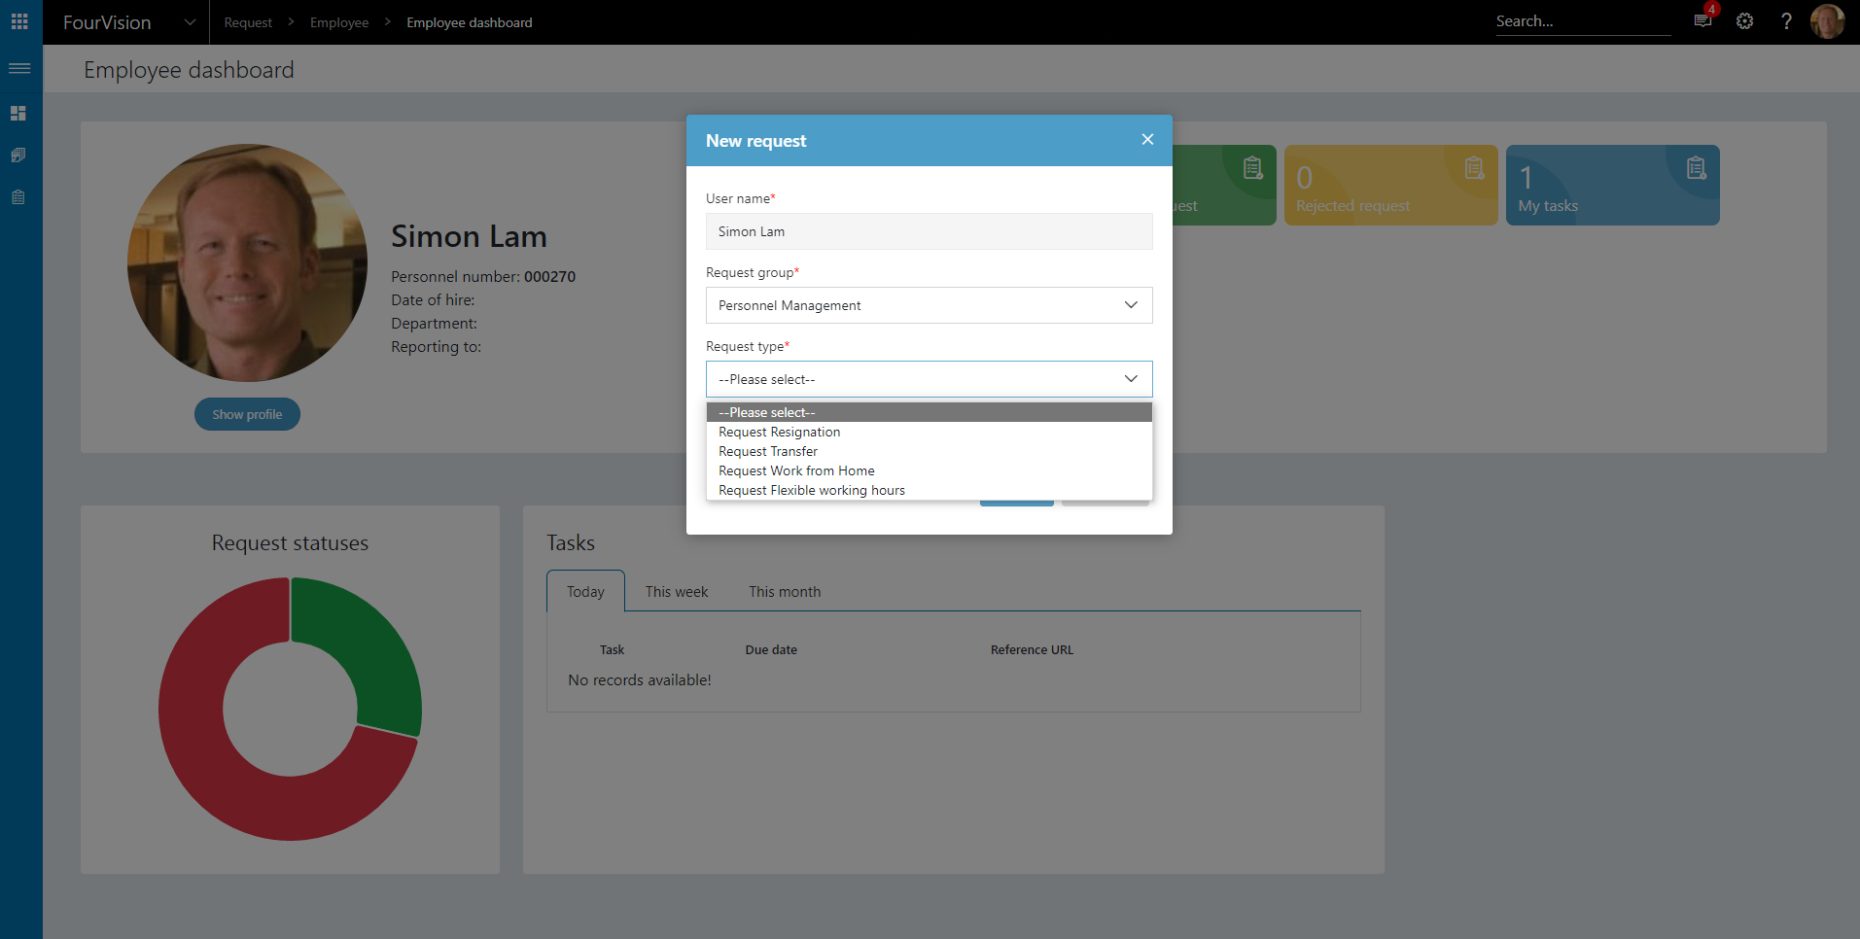Open the app launcher grid icon

point(19,21)
